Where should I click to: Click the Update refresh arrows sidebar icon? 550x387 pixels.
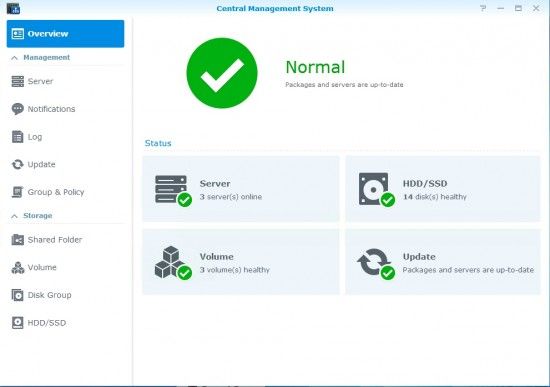tap(18, 164)
